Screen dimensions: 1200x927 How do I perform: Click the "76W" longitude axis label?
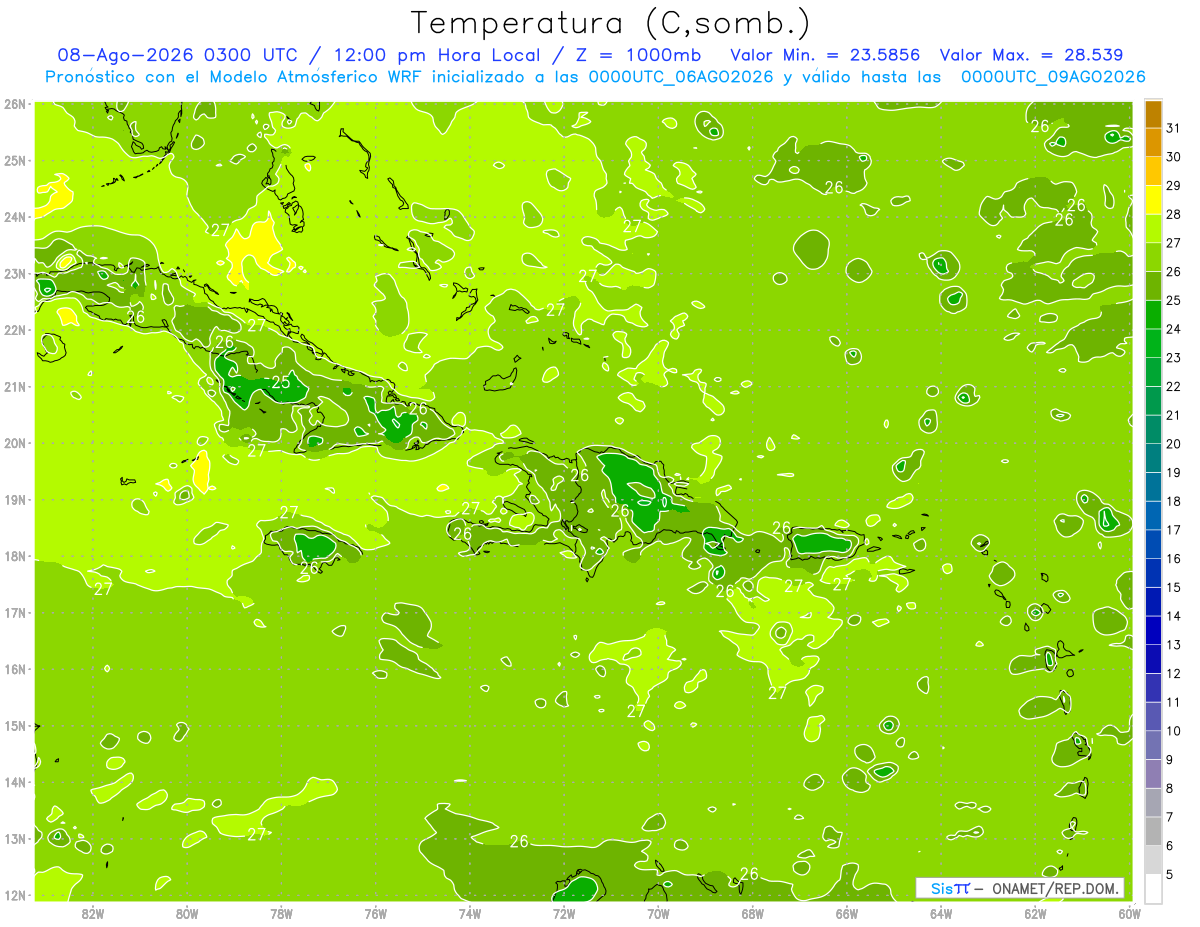point(376,914)
